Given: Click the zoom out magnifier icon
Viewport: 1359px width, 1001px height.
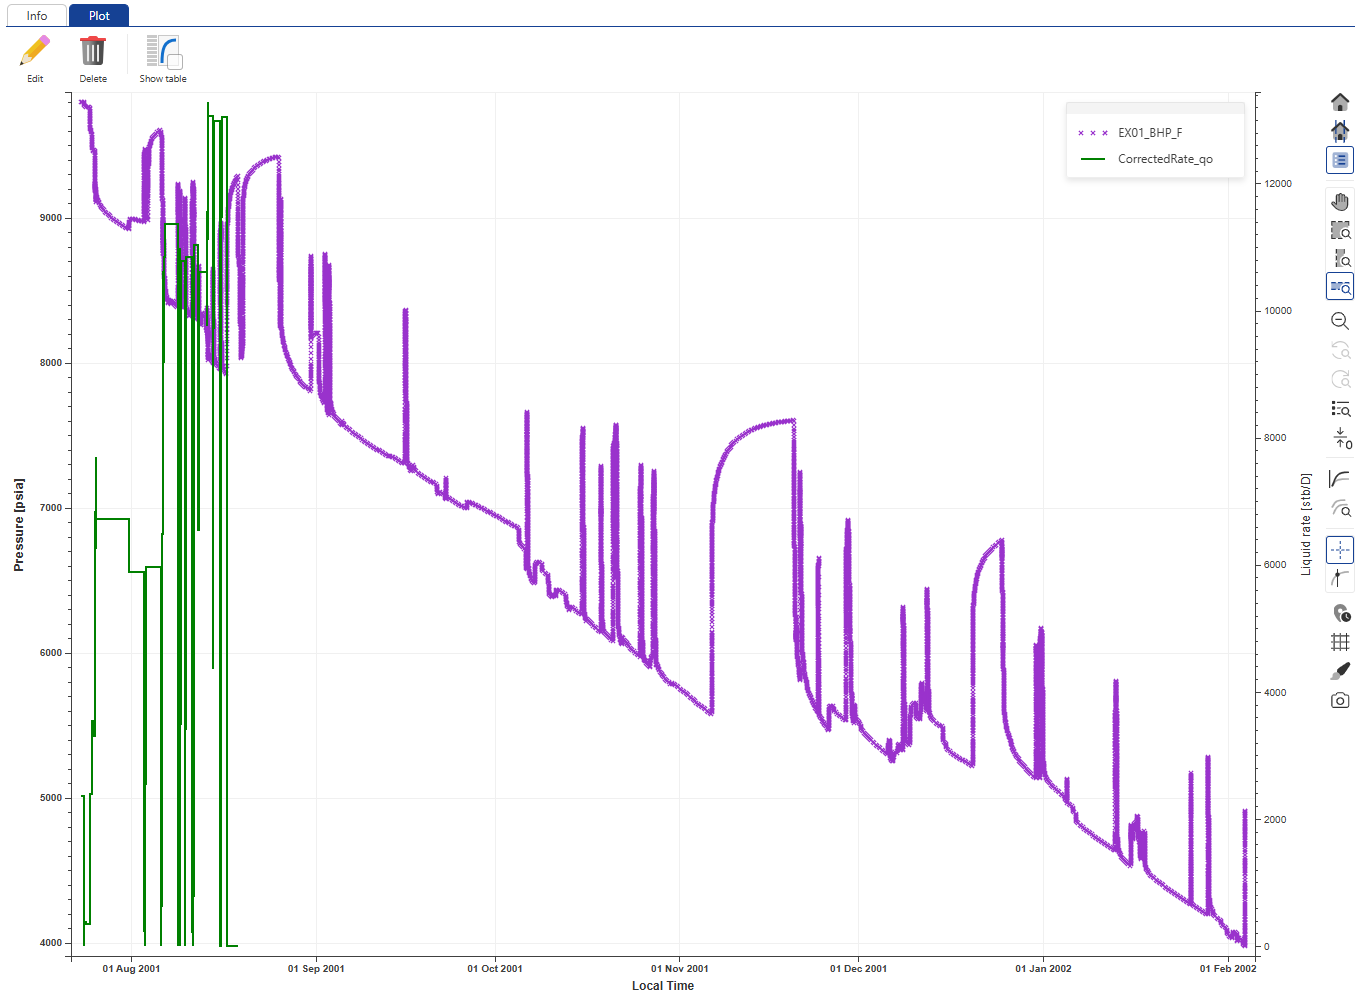Looking at the screenshot, I should pyautogui.click(x=1340, y=321).
